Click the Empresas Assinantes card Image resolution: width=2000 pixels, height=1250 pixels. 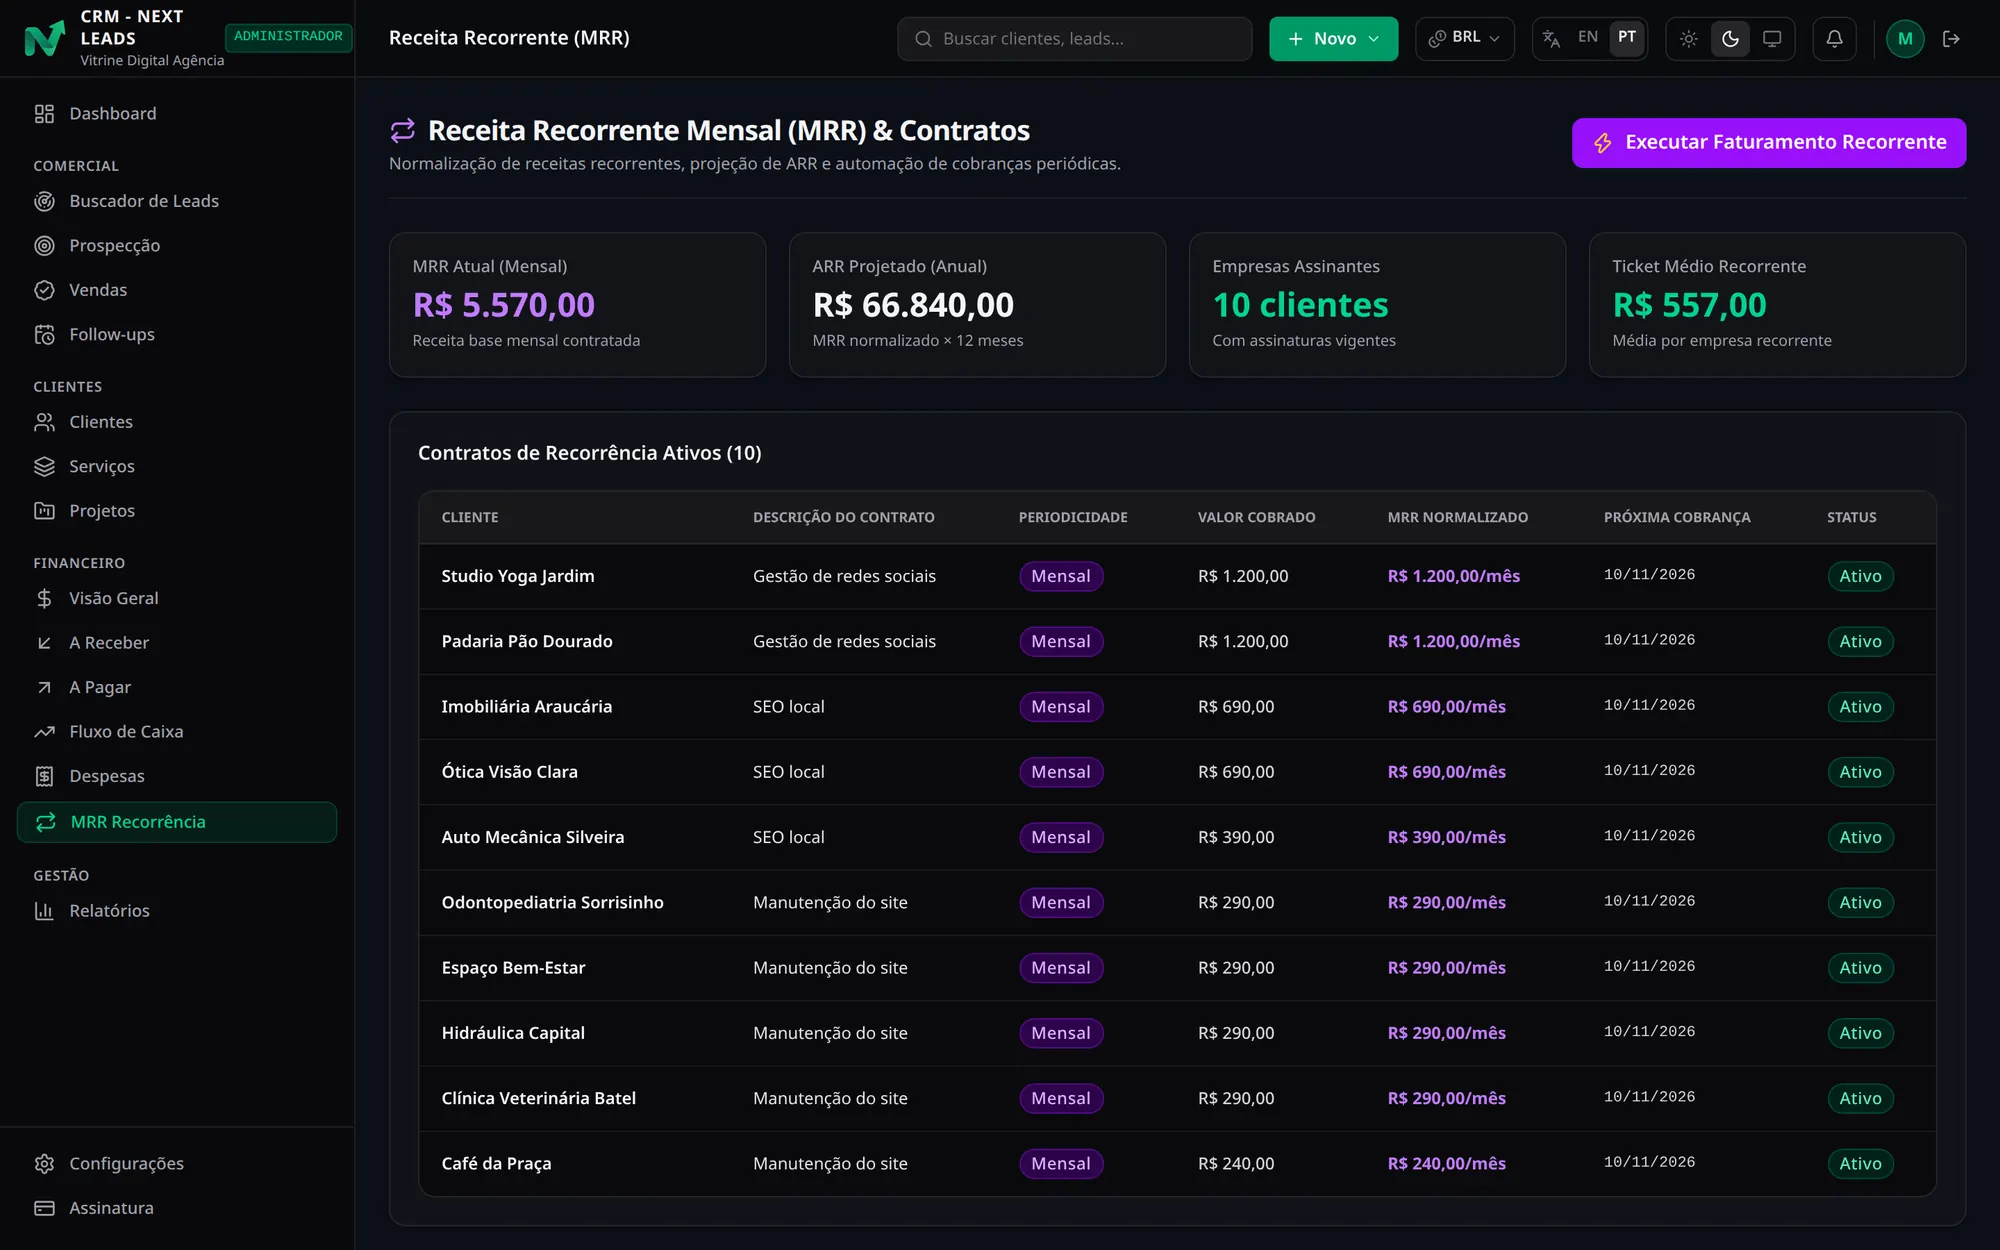pos(1377,305)
